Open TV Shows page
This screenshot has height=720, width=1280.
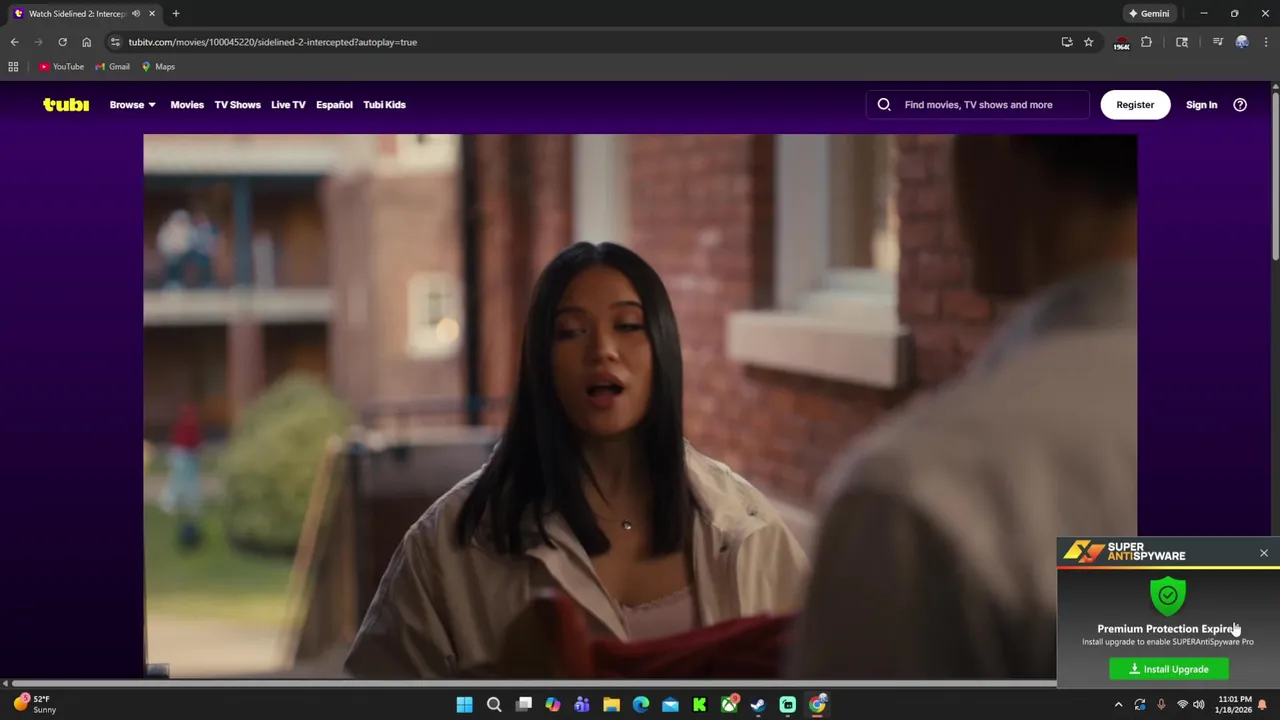[237, 104]
